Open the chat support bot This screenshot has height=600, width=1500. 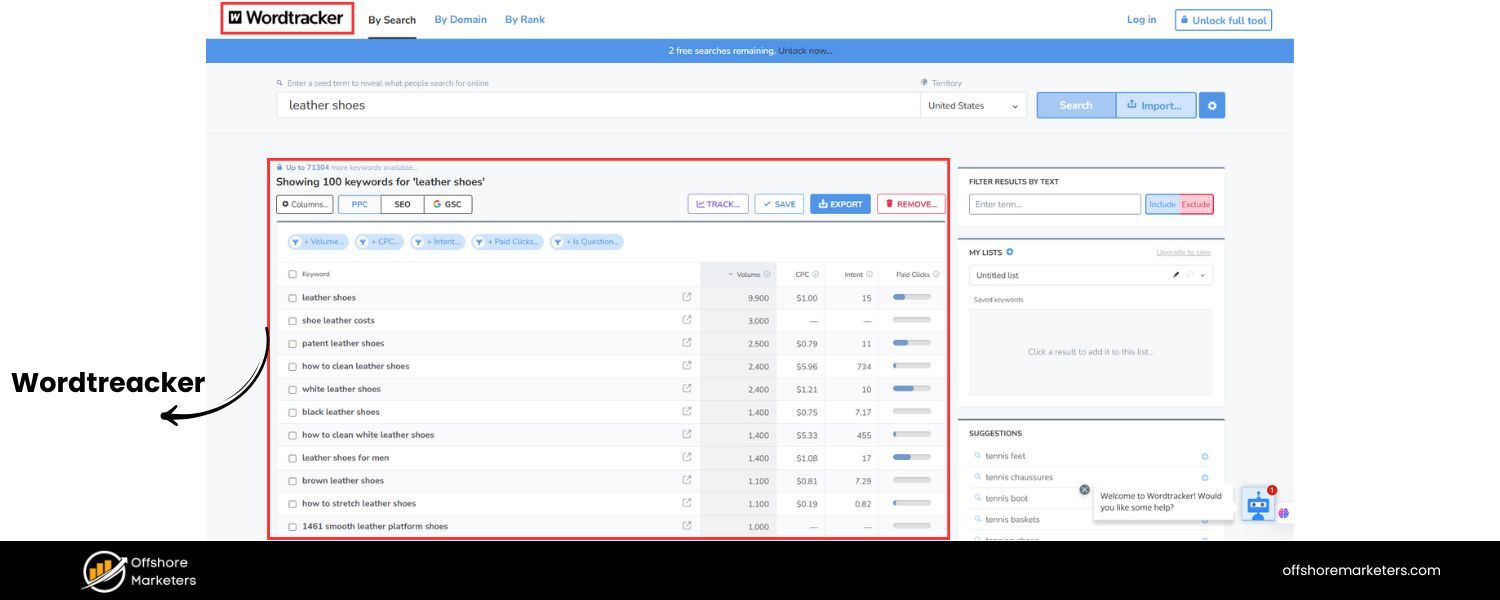pyautogui.click(x=1257, y=505)
